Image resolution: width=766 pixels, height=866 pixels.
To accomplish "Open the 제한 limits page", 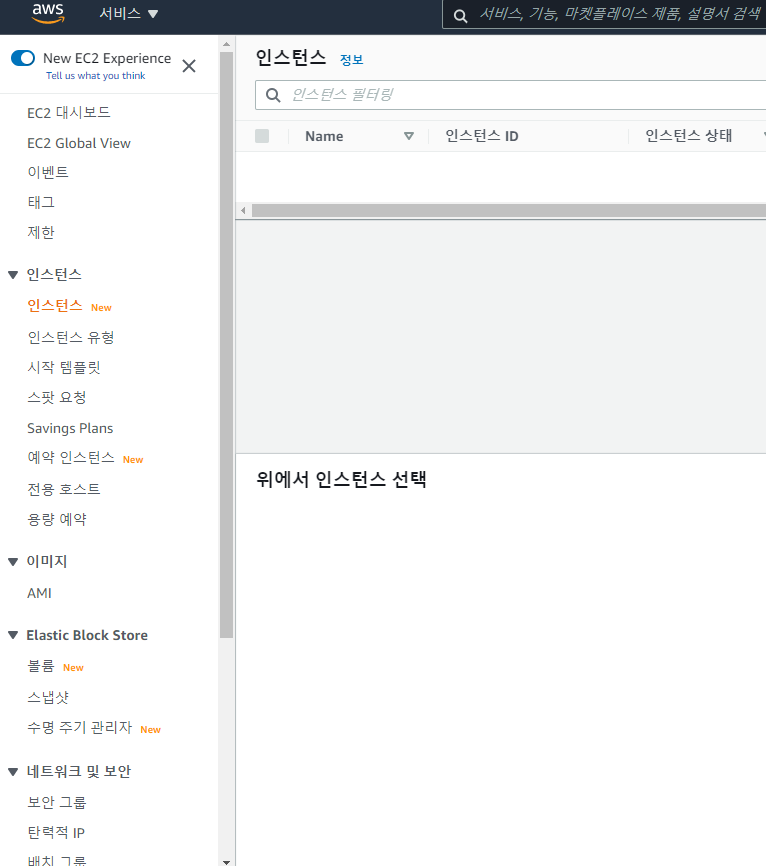I will pos(41,232).
